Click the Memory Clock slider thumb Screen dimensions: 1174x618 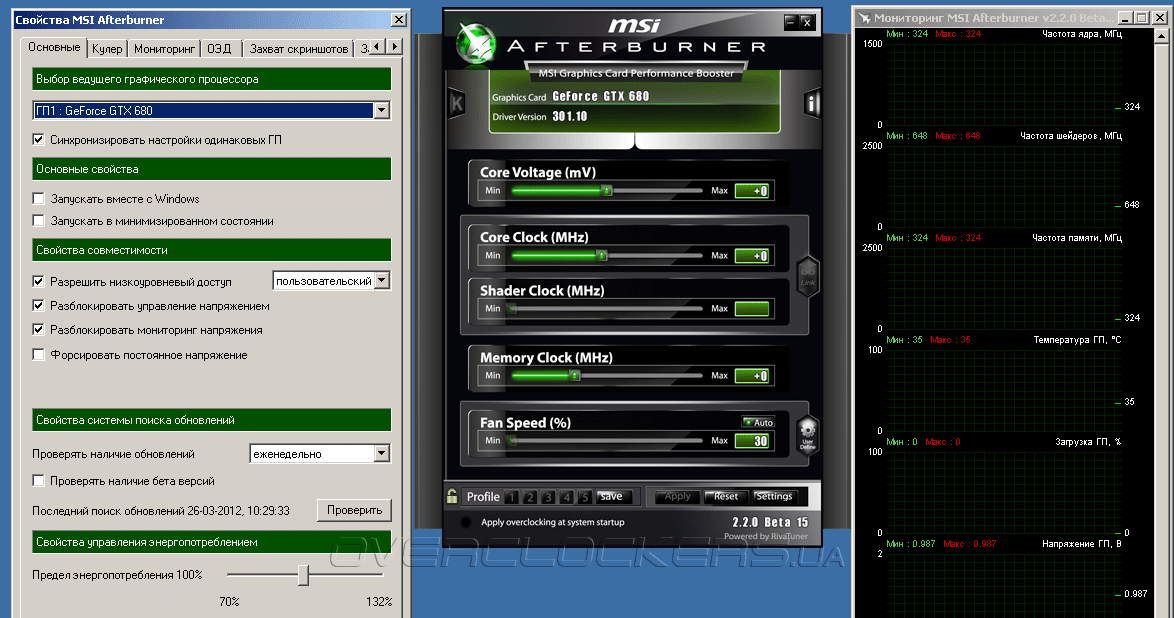click(x=574, y=375)
